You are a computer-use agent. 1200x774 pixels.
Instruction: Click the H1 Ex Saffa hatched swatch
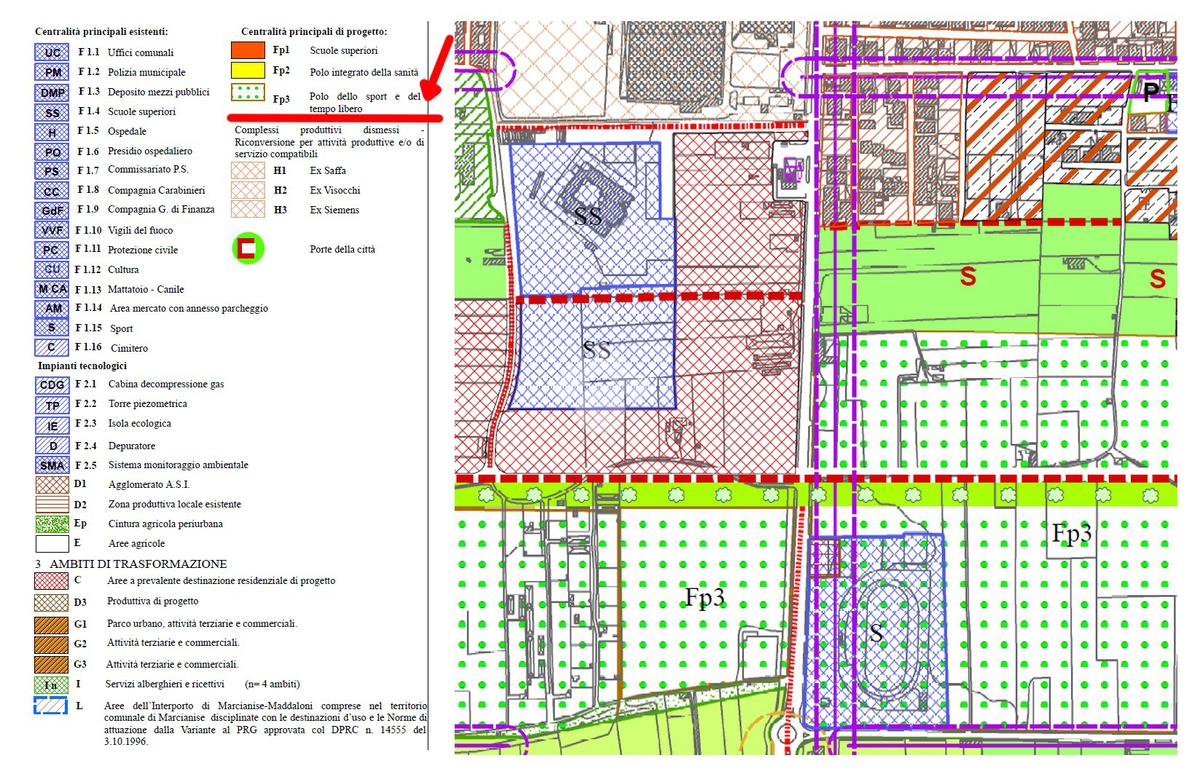coord(248,171)
